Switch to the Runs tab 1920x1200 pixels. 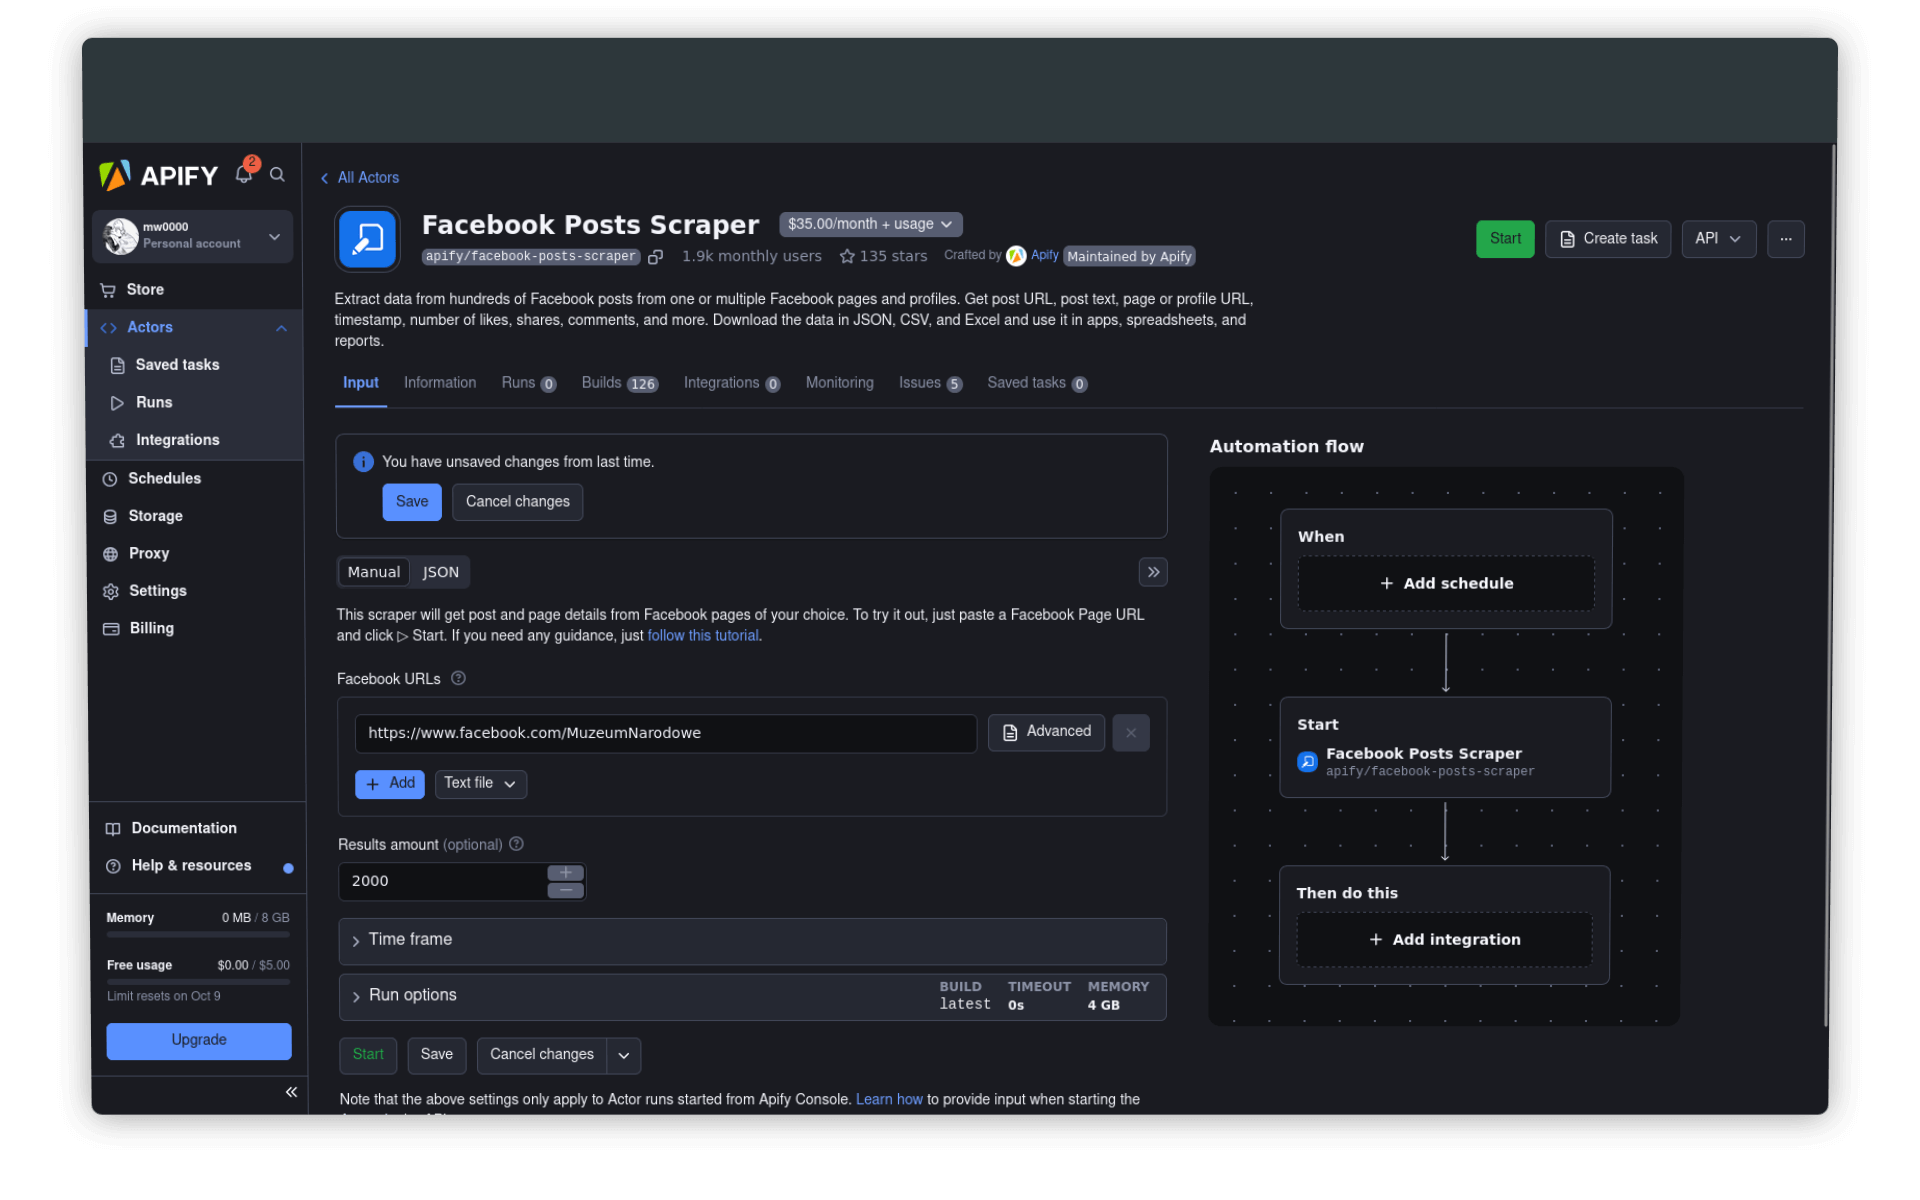point(528,383)
